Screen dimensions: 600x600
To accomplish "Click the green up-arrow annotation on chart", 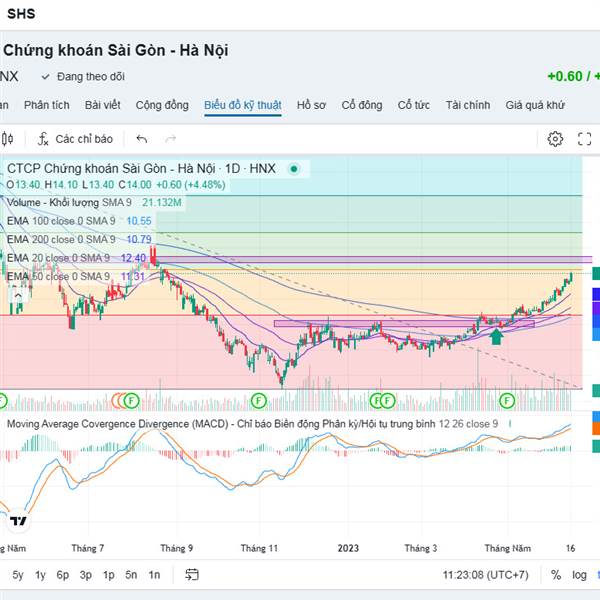I will 497,337.
